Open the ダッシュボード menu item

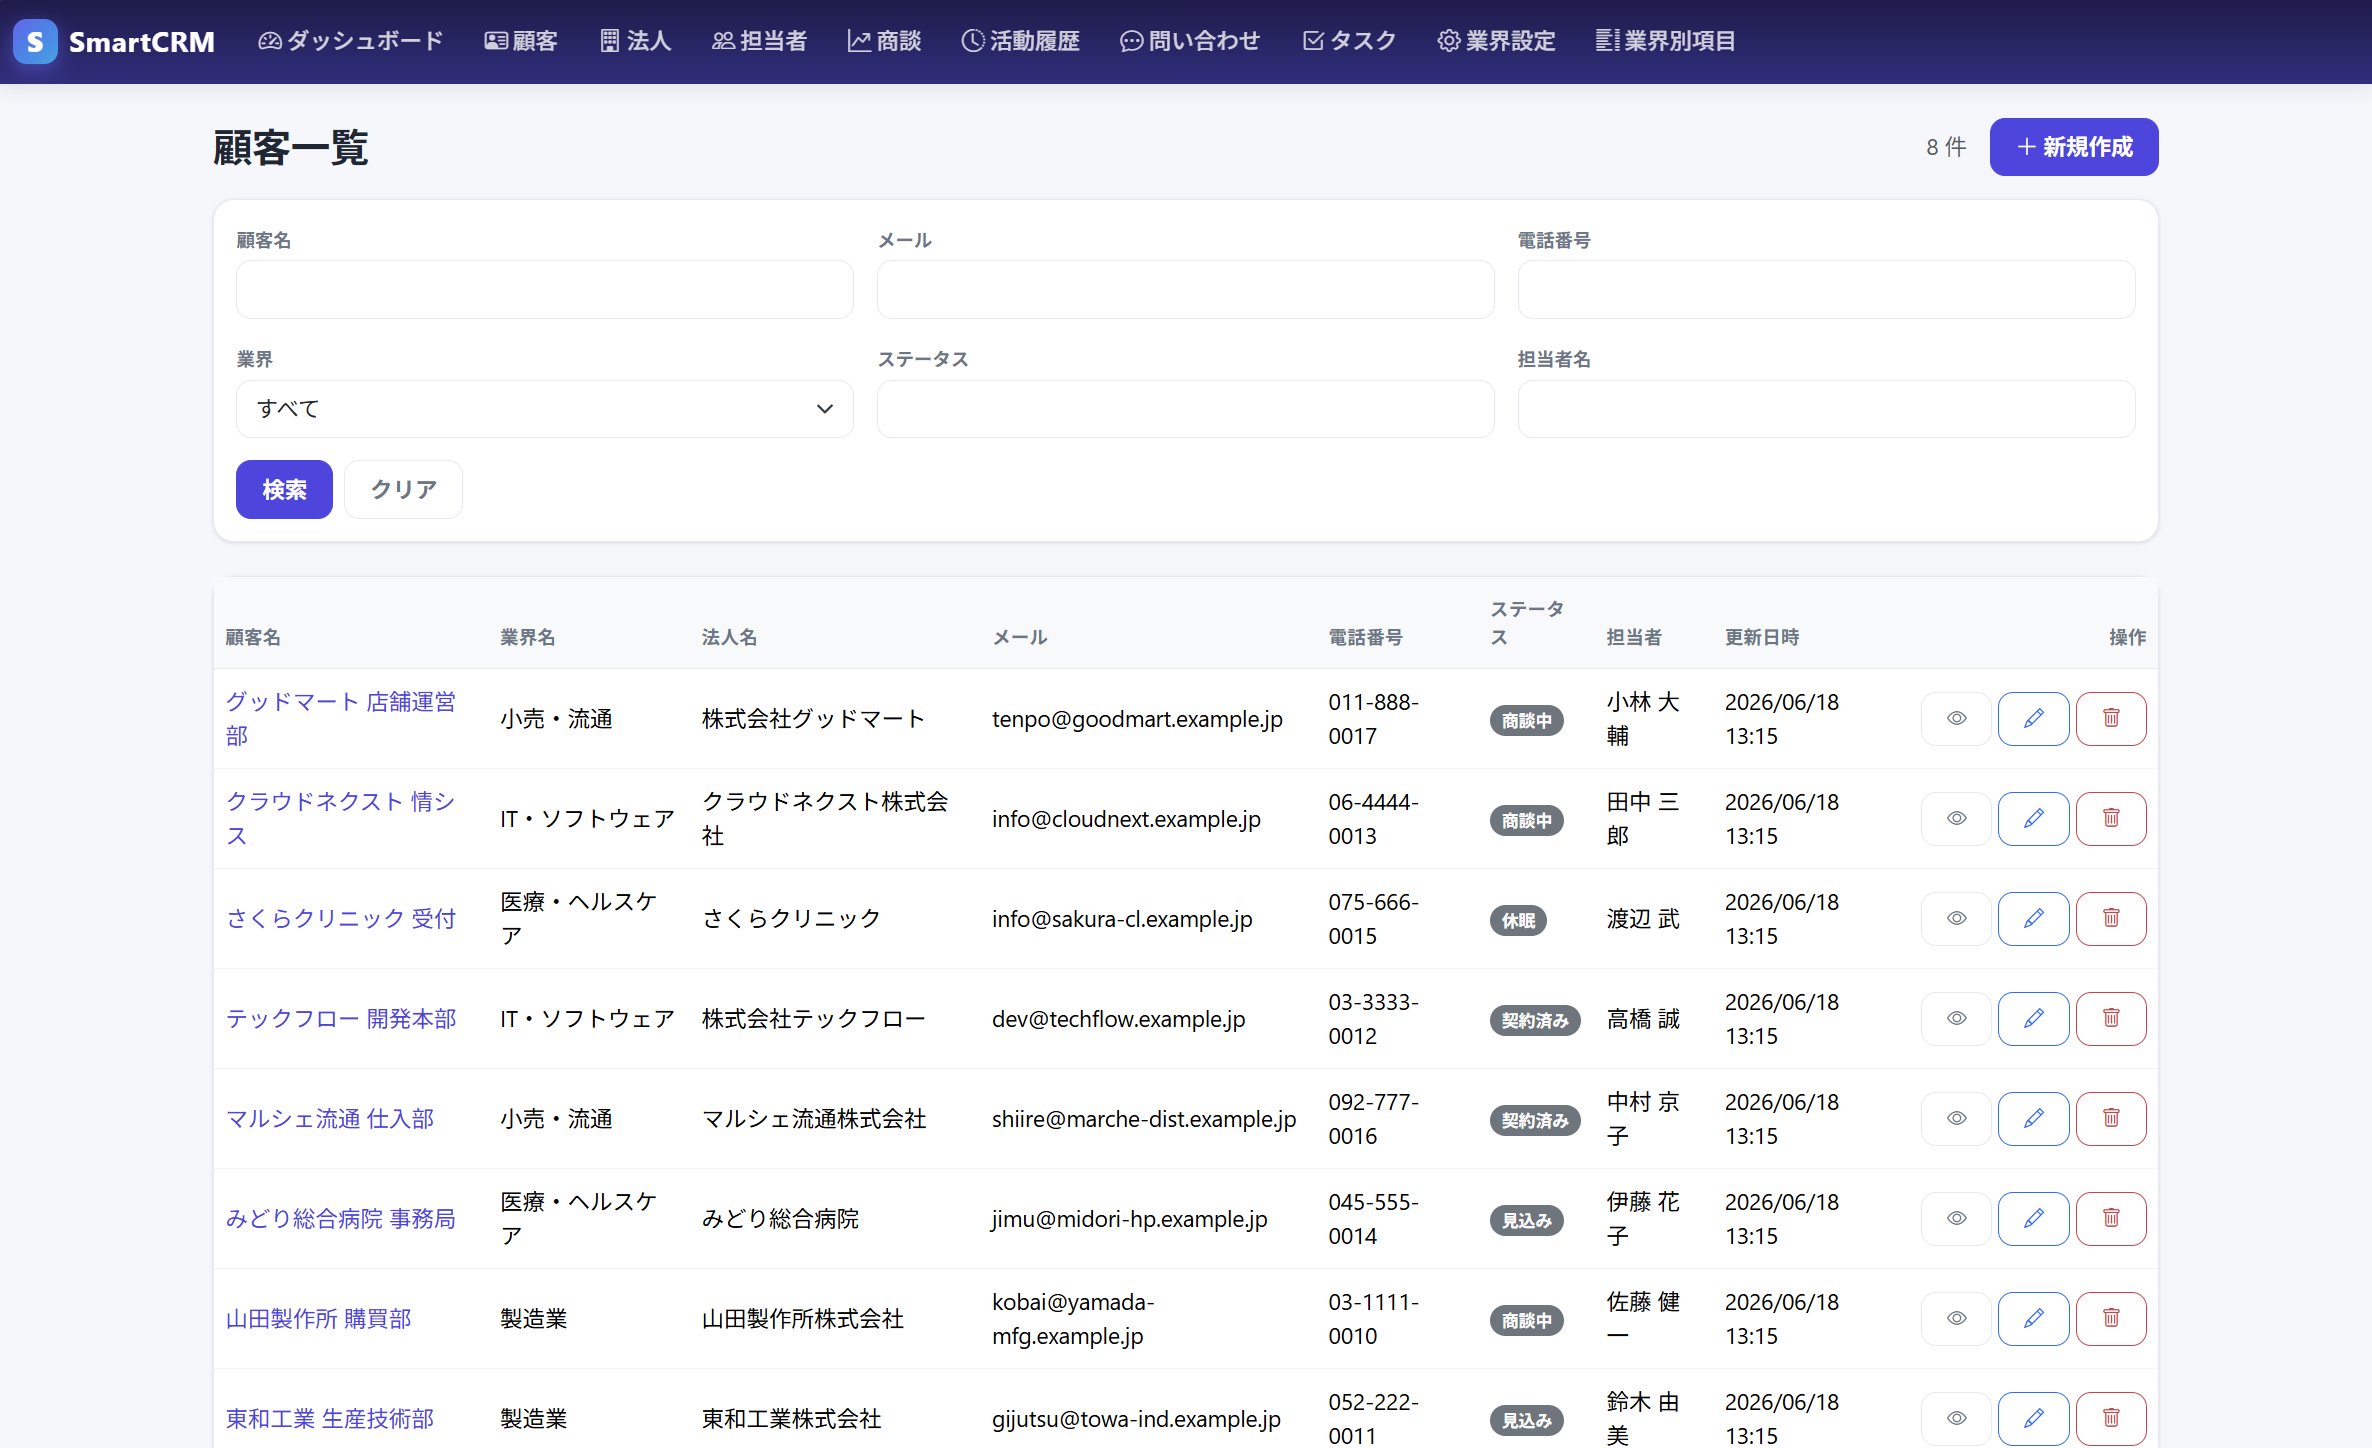pyautogui.click(x=350, y=41)
